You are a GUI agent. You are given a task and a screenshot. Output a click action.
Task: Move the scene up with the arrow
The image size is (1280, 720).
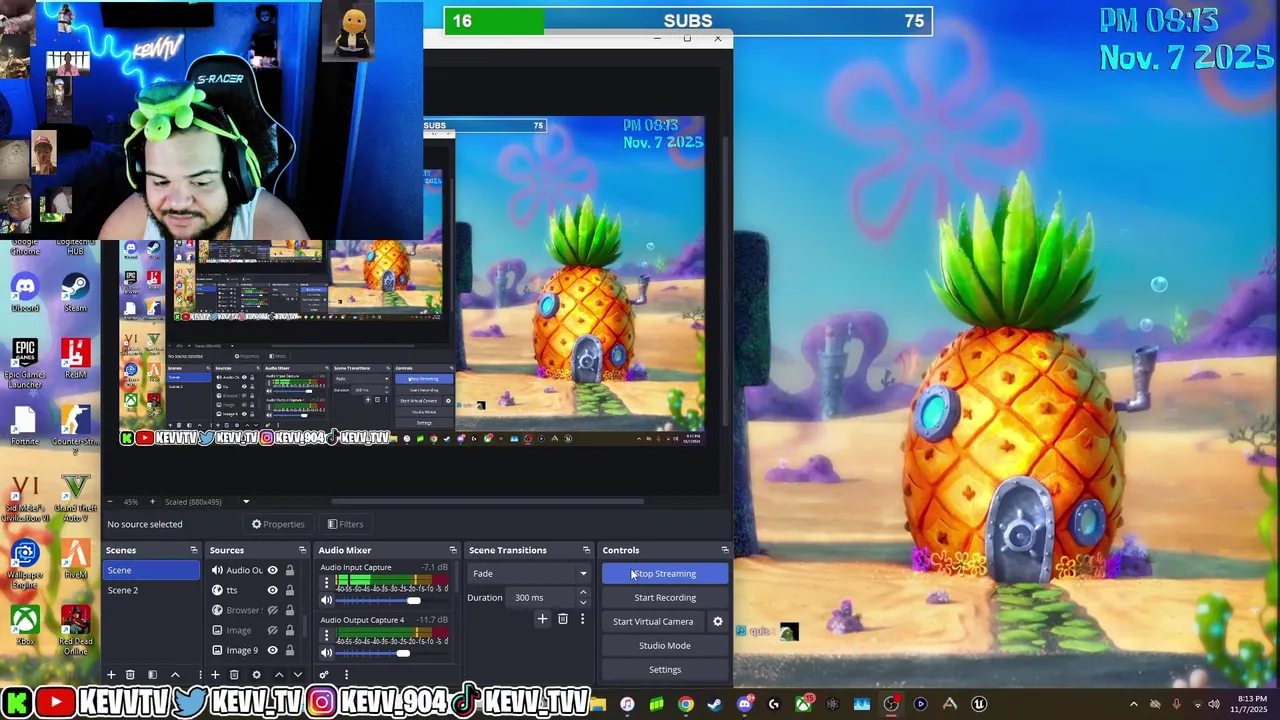(175, 675)
